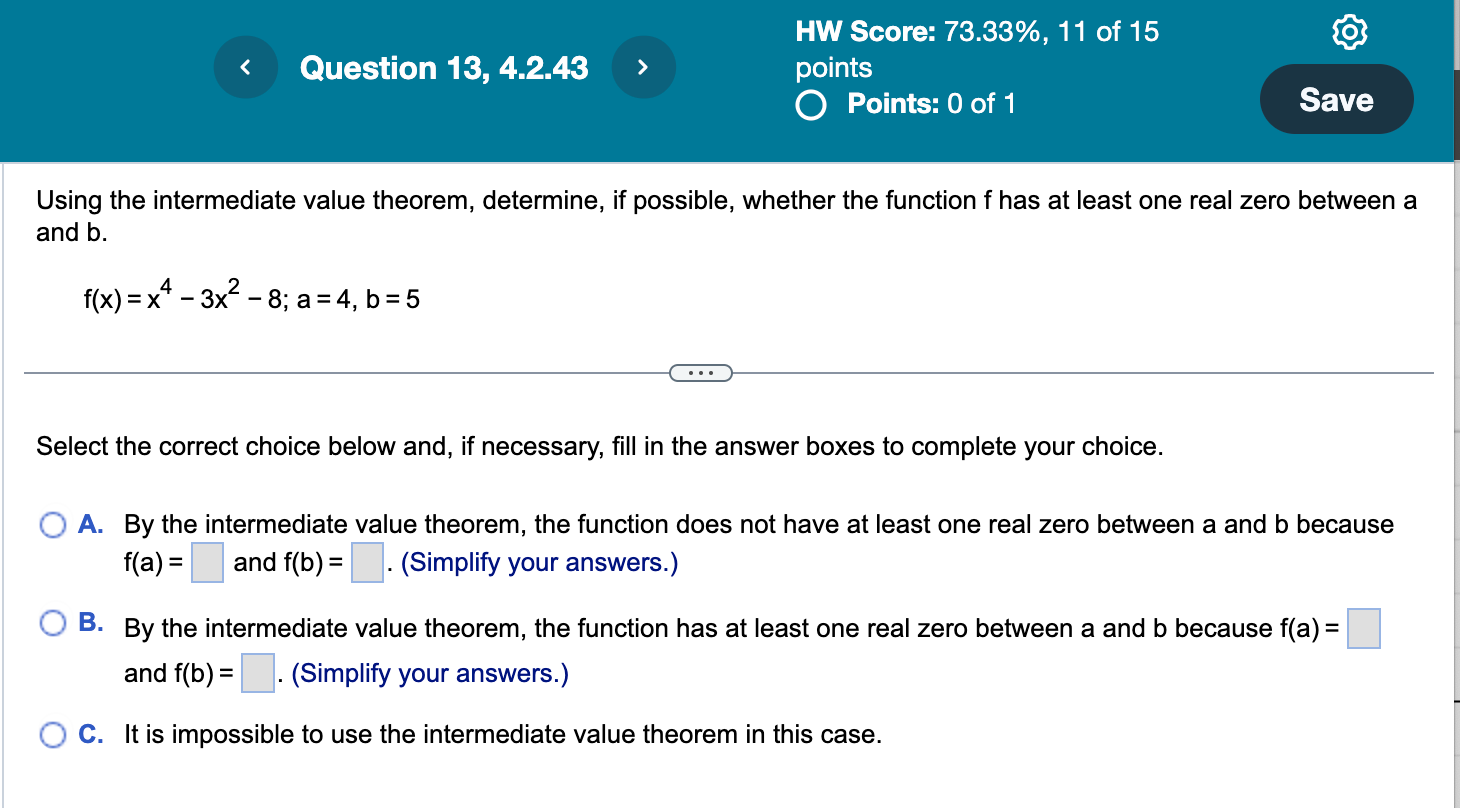Select the radio button for choice A
1460x808 pixels.
(x=51, y=524)
